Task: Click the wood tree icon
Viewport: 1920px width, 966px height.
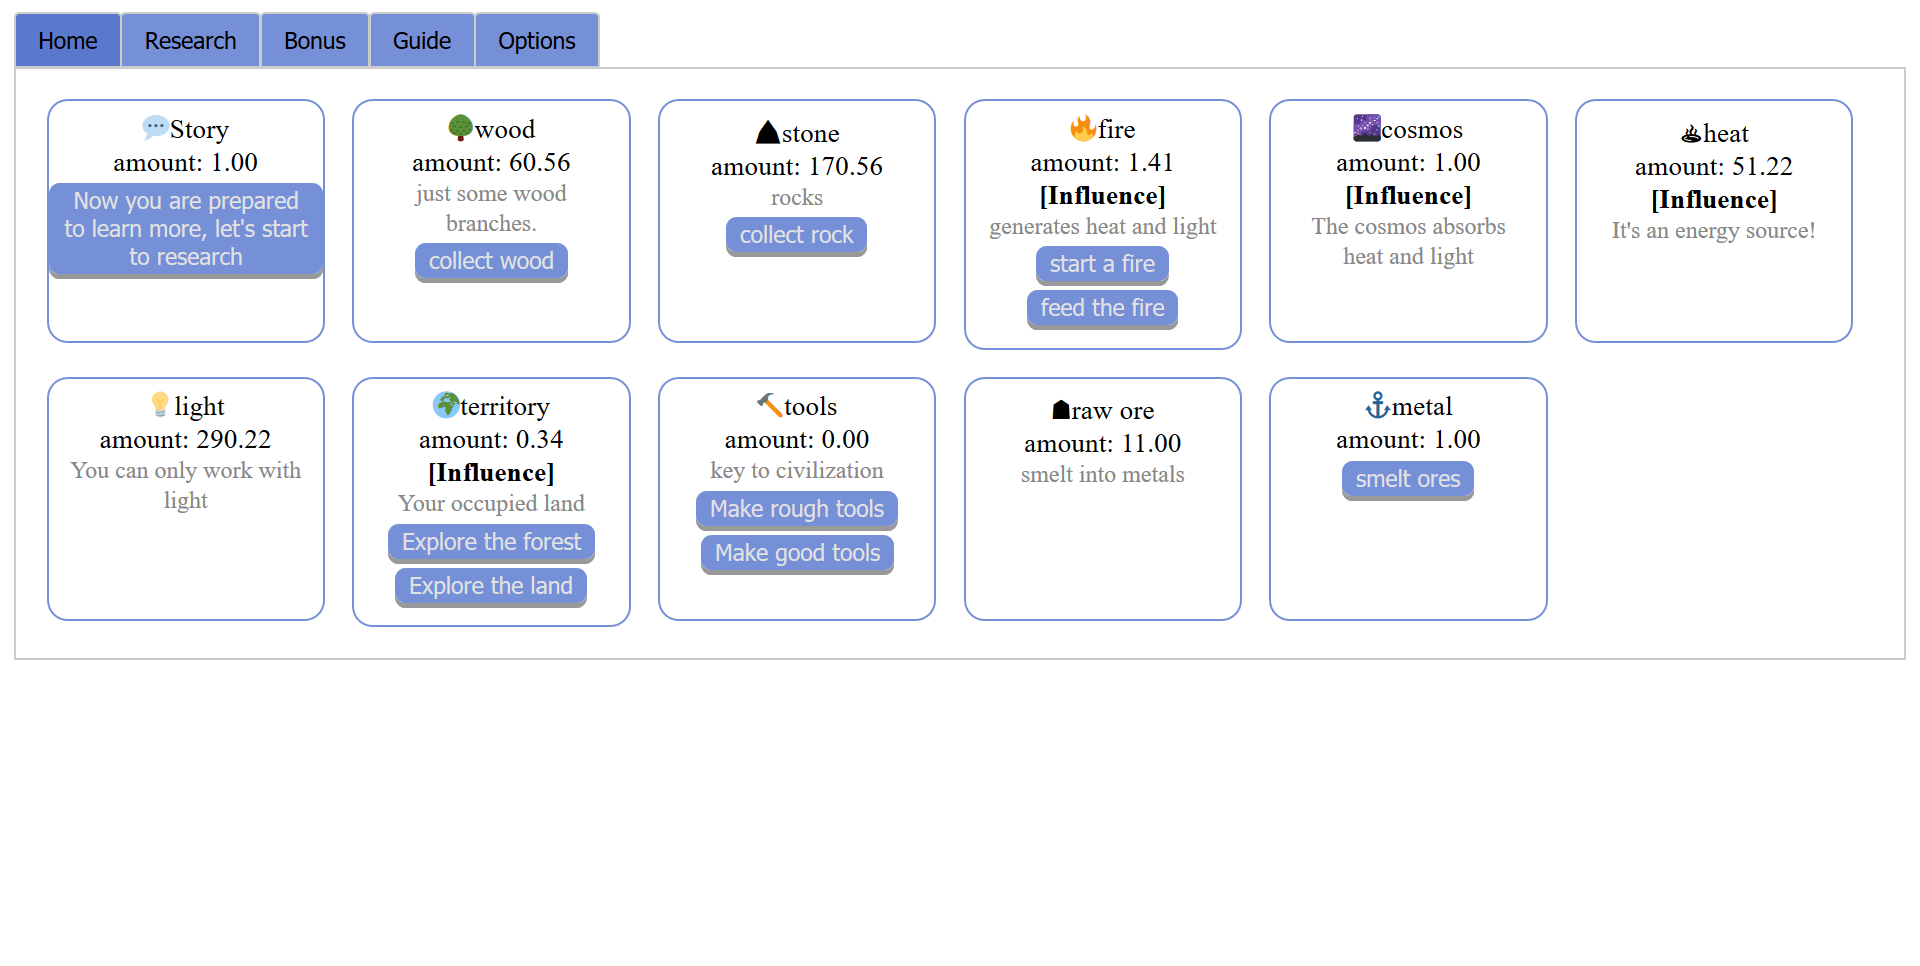Action: pyautogui.click(x=460, y=128)
